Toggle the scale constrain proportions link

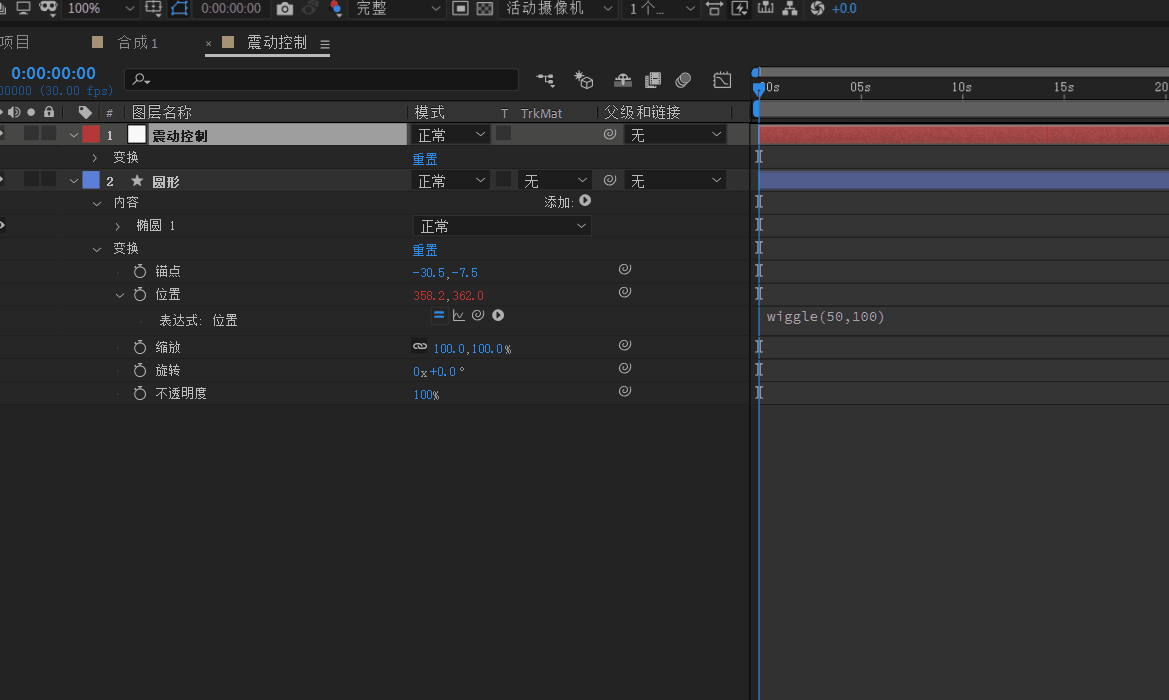pos(420,347)
